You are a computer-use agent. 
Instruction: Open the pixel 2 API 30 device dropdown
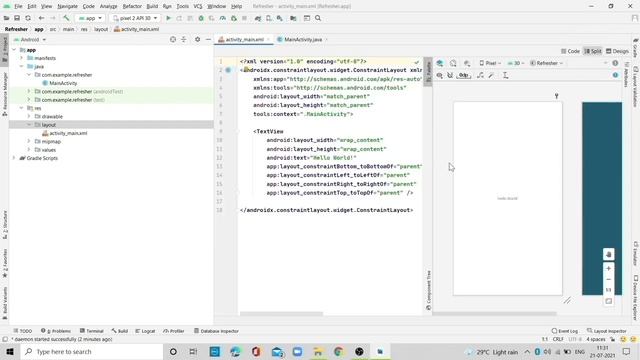(135, 18)
